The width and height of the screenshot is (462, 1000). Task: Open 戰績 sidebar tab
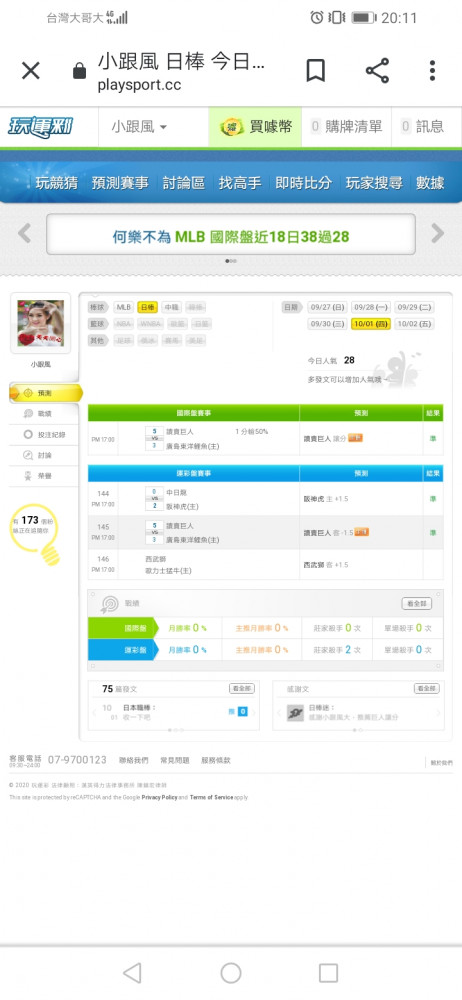pos(43,414)
